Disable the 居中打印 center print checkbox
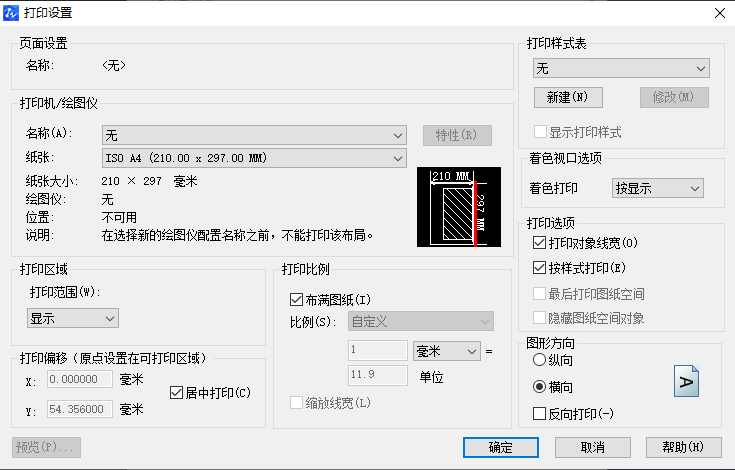 coord(178,392)
